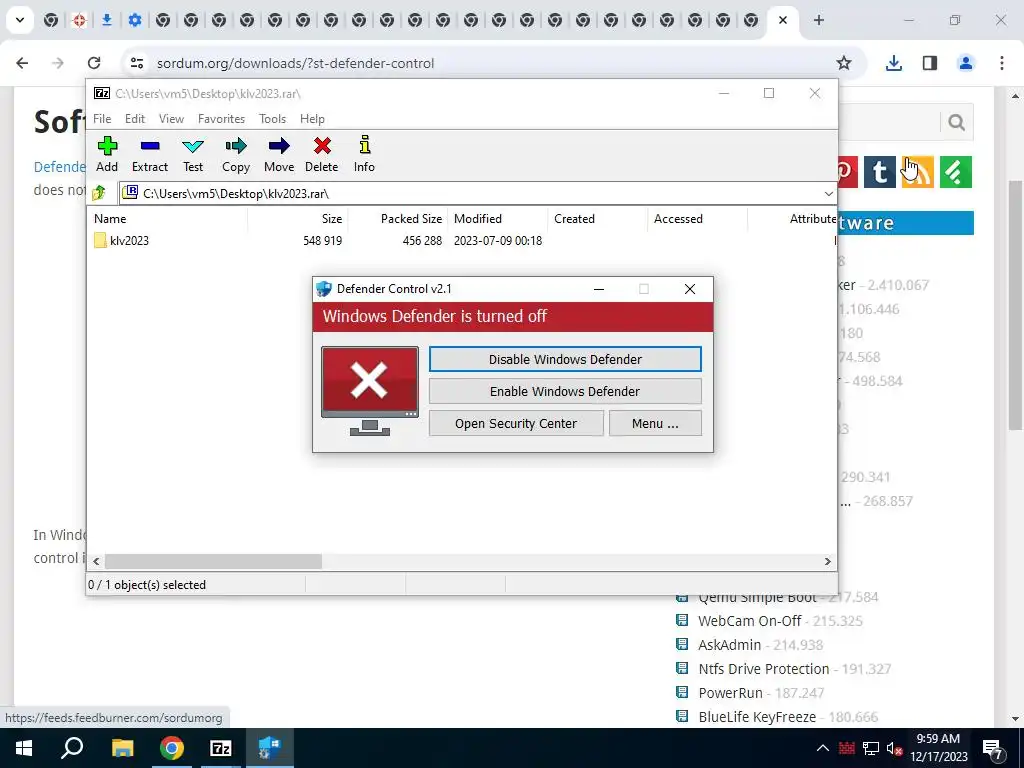Click the red Delete icon in 7-Zip

(322, 155)
